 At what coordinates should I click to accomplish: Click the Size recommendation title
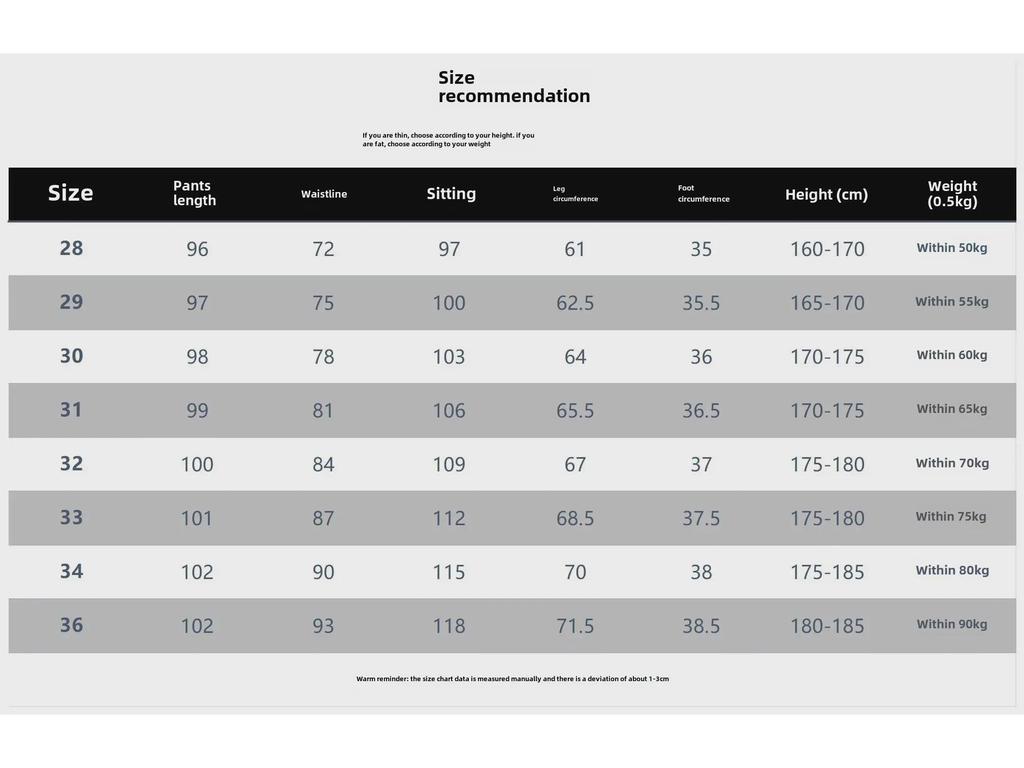514,87
